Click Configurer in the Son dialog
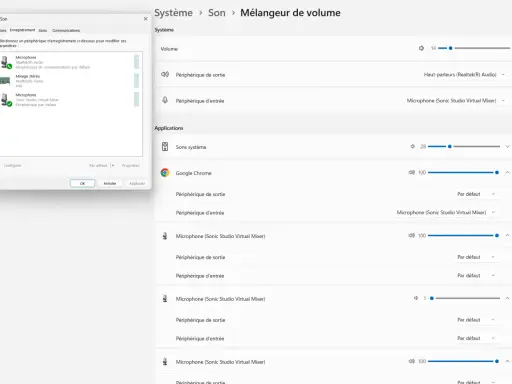512x384 pixels. click(12, 165)
